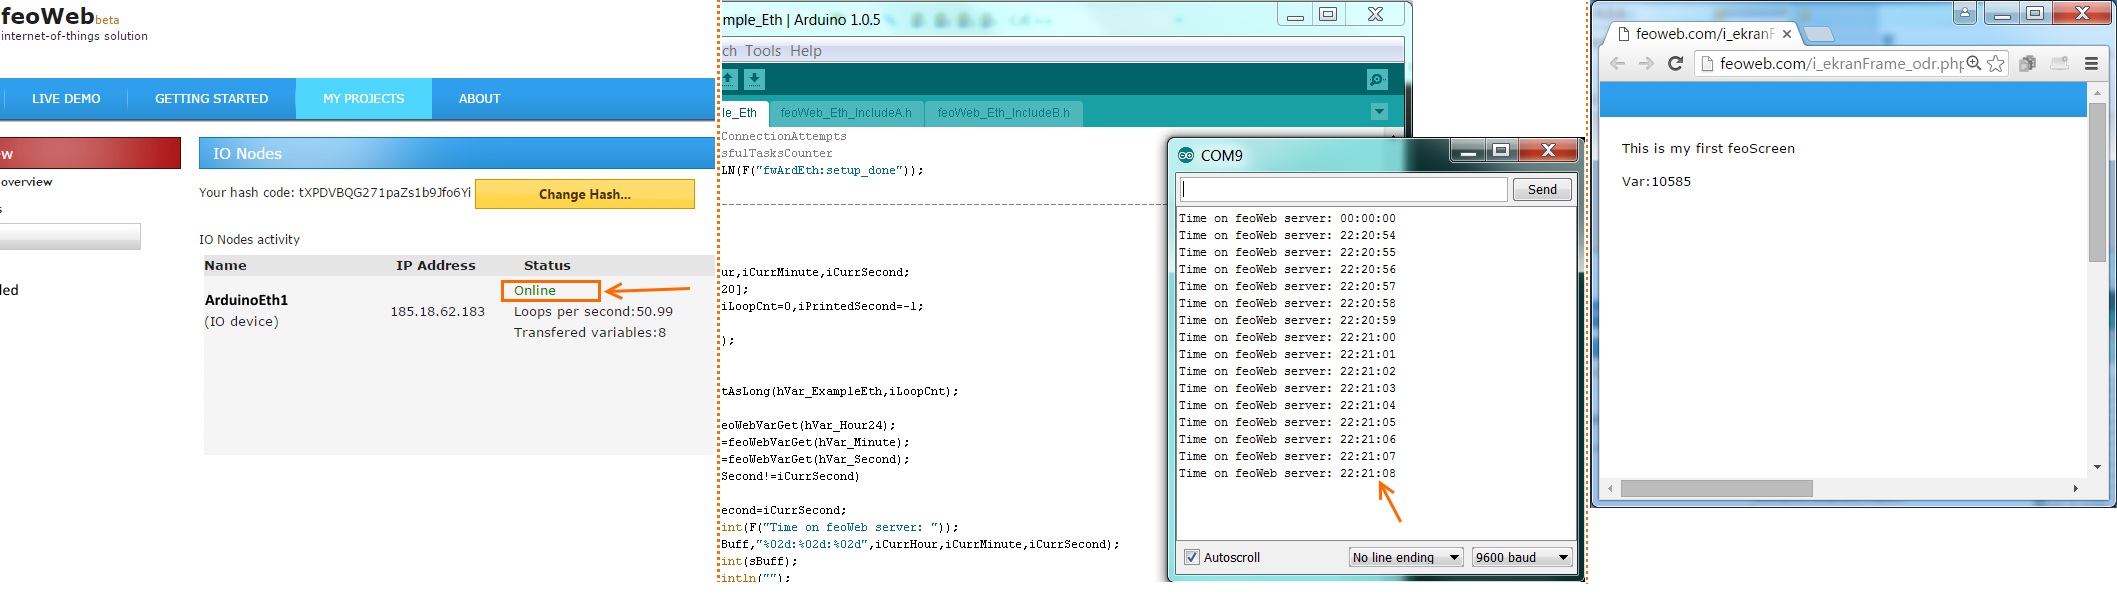Click the ArduinoEth1 node name
Viewport: 2117px width, 605px height.
(x=246, y=300)
